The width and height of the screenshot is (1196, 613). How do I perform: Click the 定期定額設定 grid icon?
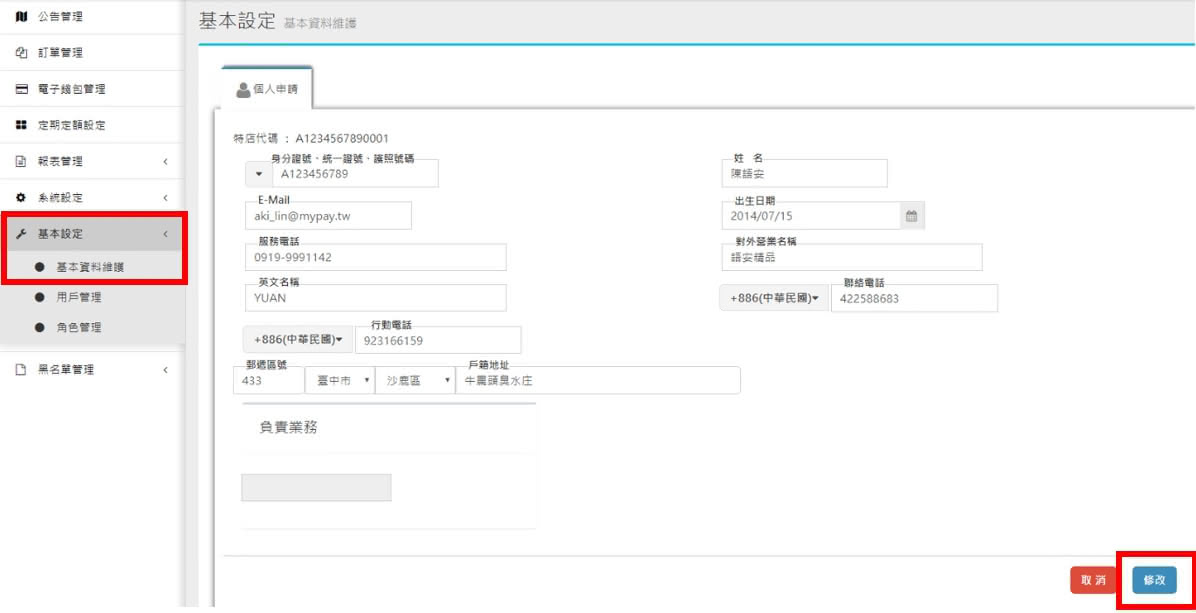20,125
